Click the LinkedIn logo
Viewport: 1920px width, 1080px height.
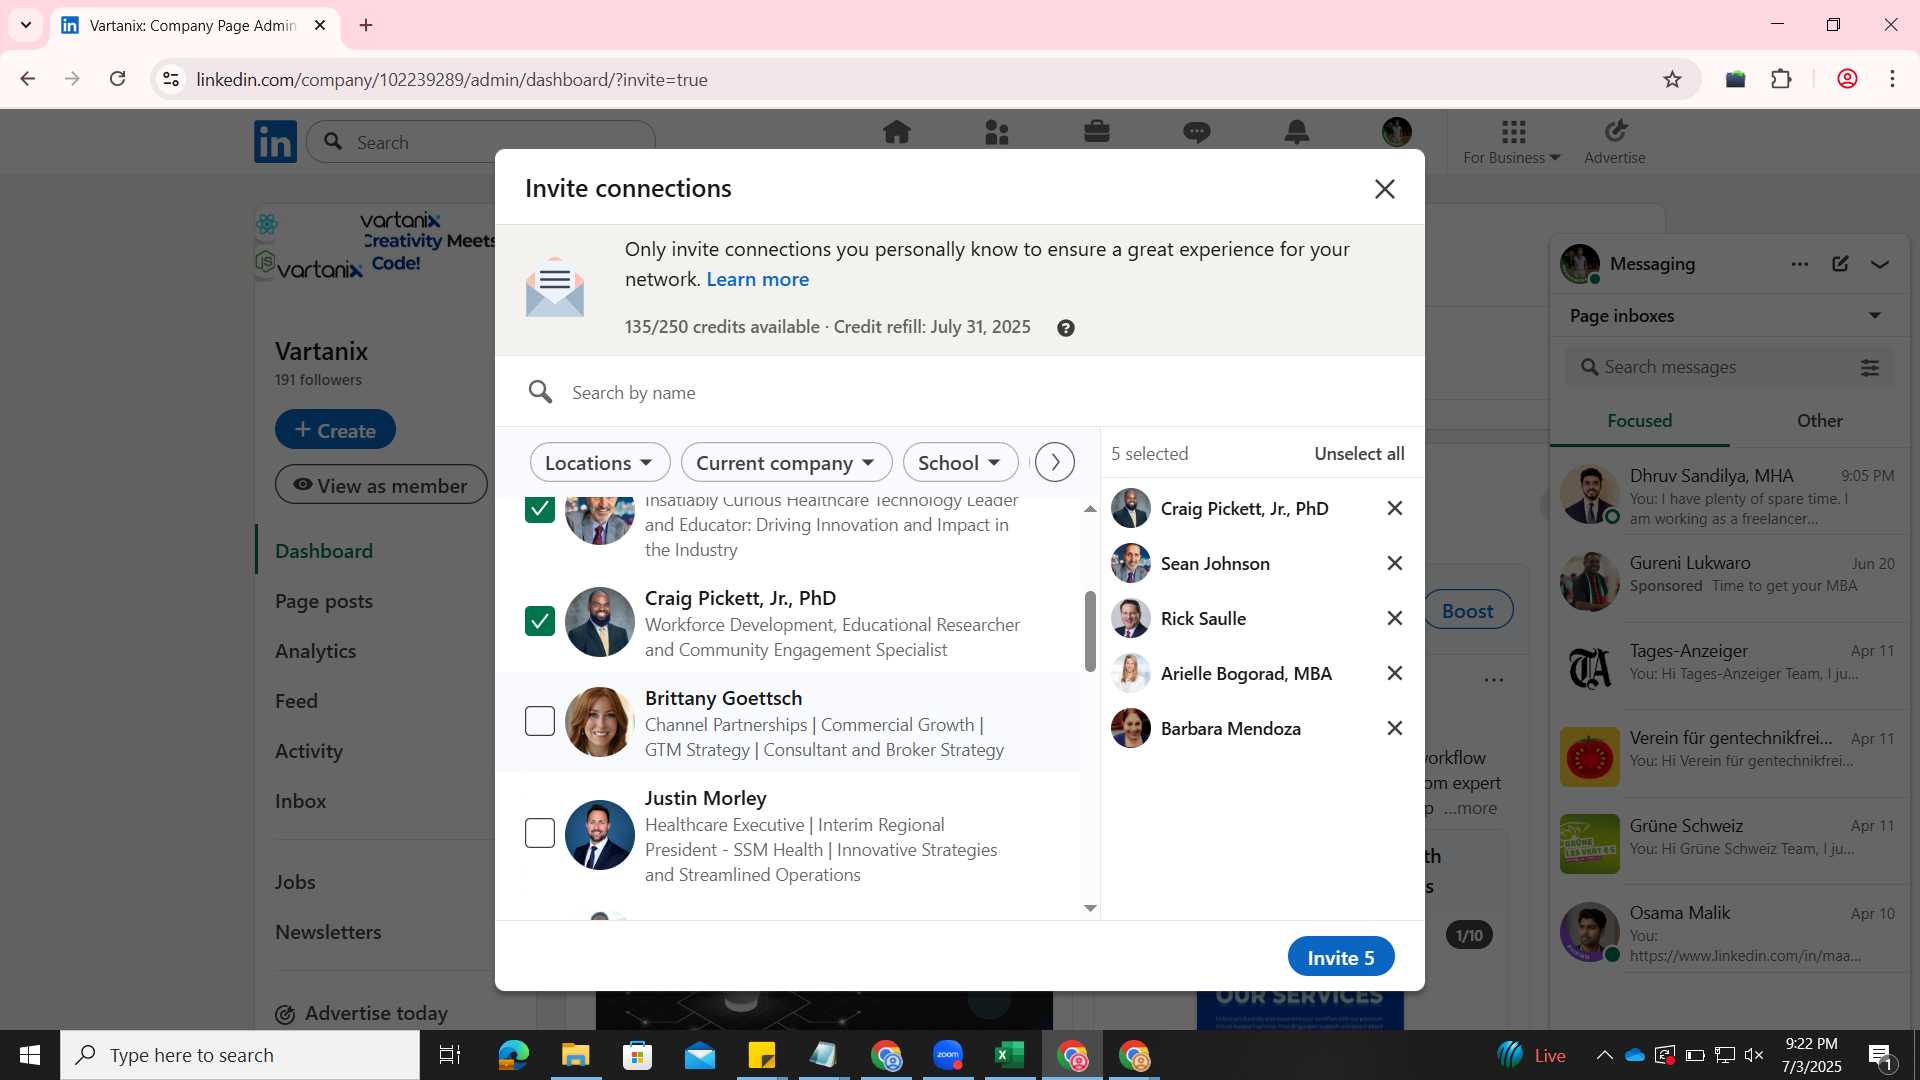click(x=275, y=142)
